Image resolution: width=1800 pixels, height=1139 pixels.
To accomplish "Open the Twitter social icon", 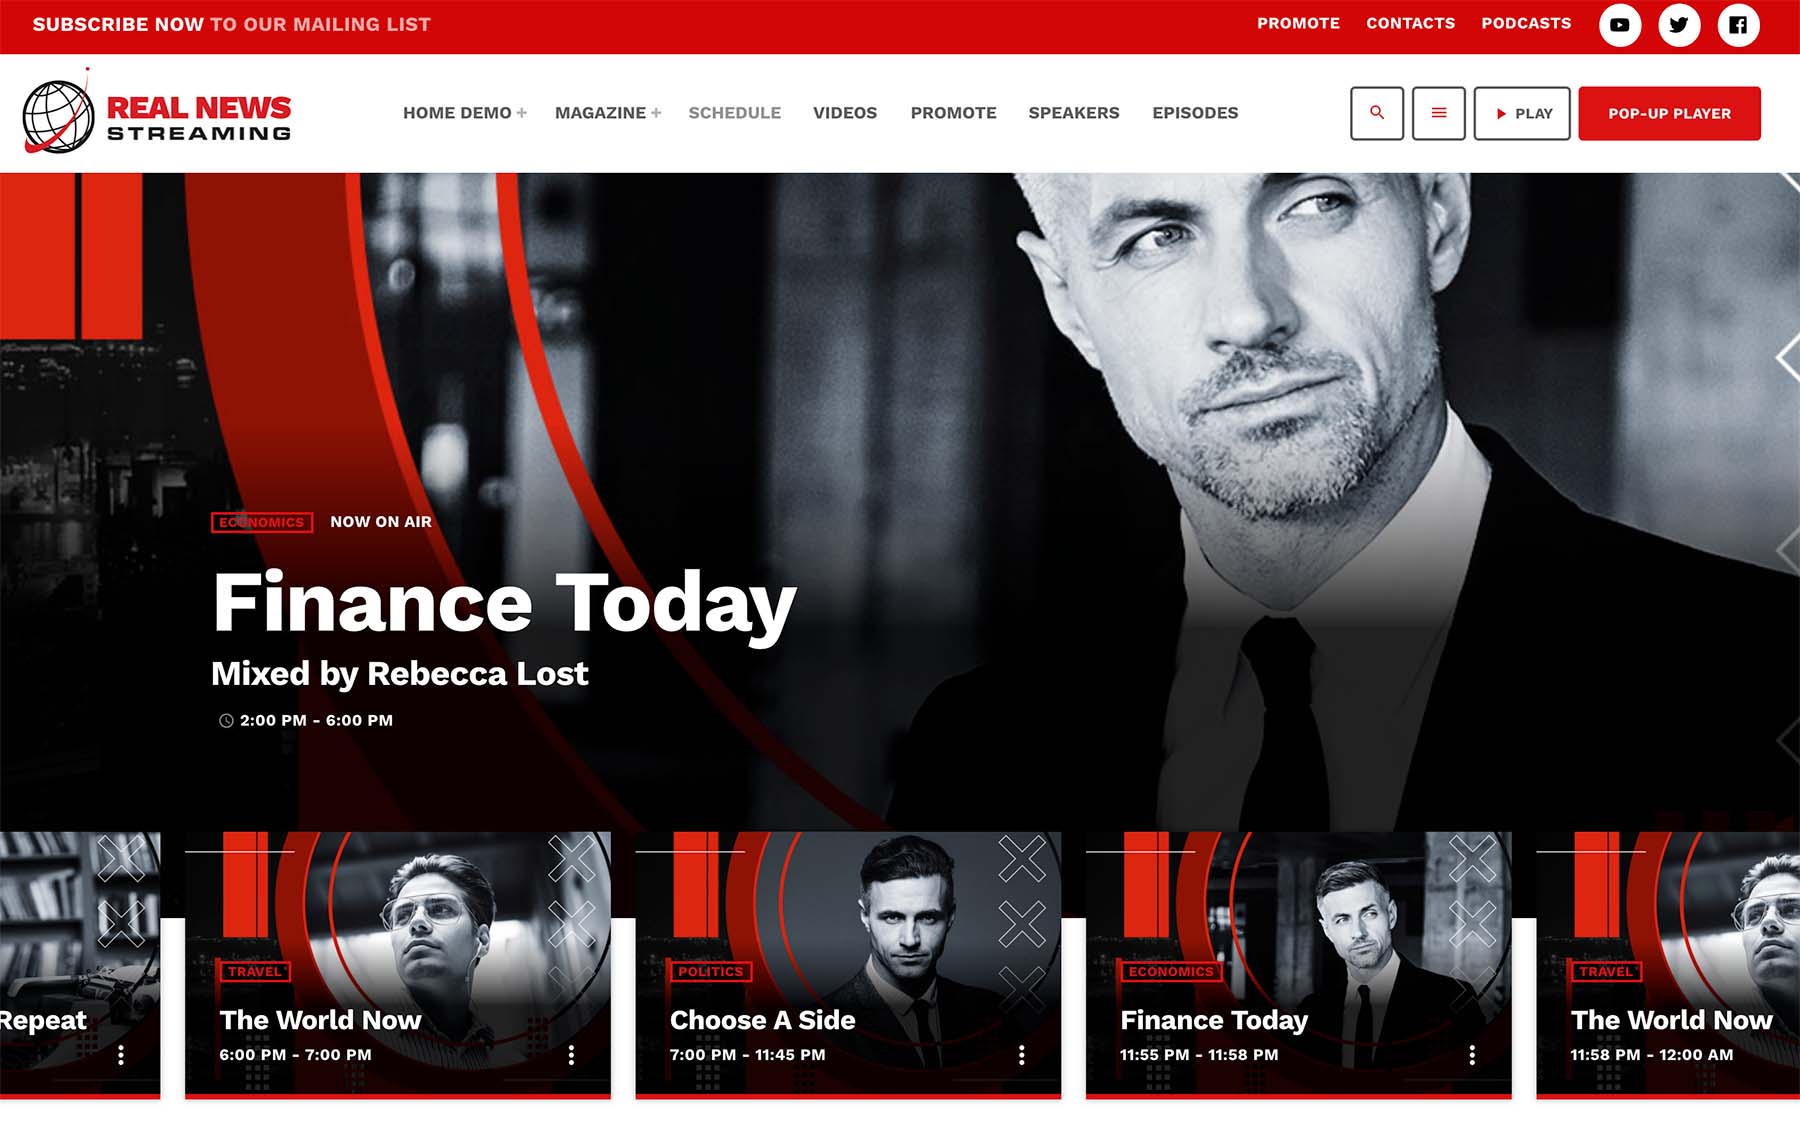I will pos(1679,25).
